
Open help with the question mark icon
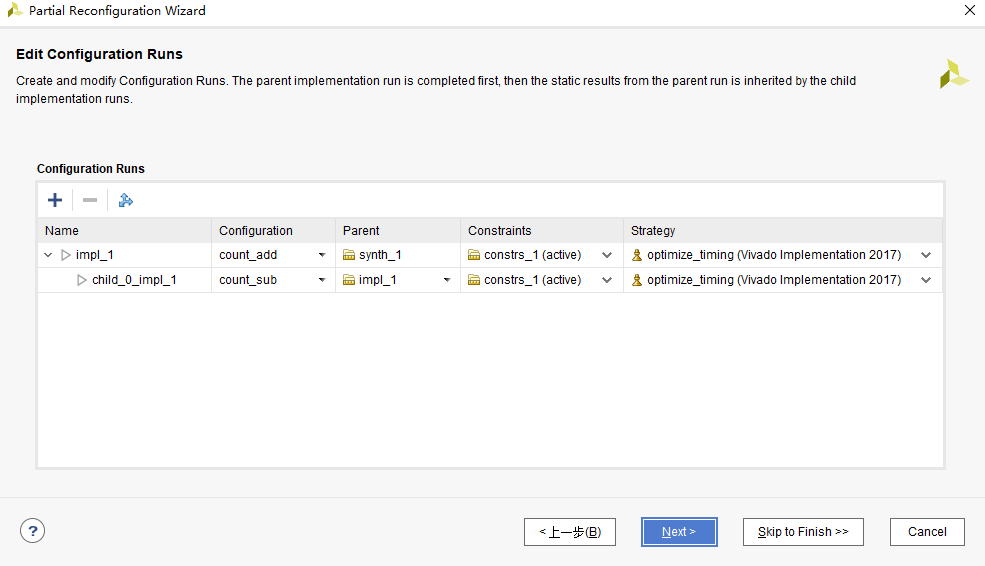(33, 531)
